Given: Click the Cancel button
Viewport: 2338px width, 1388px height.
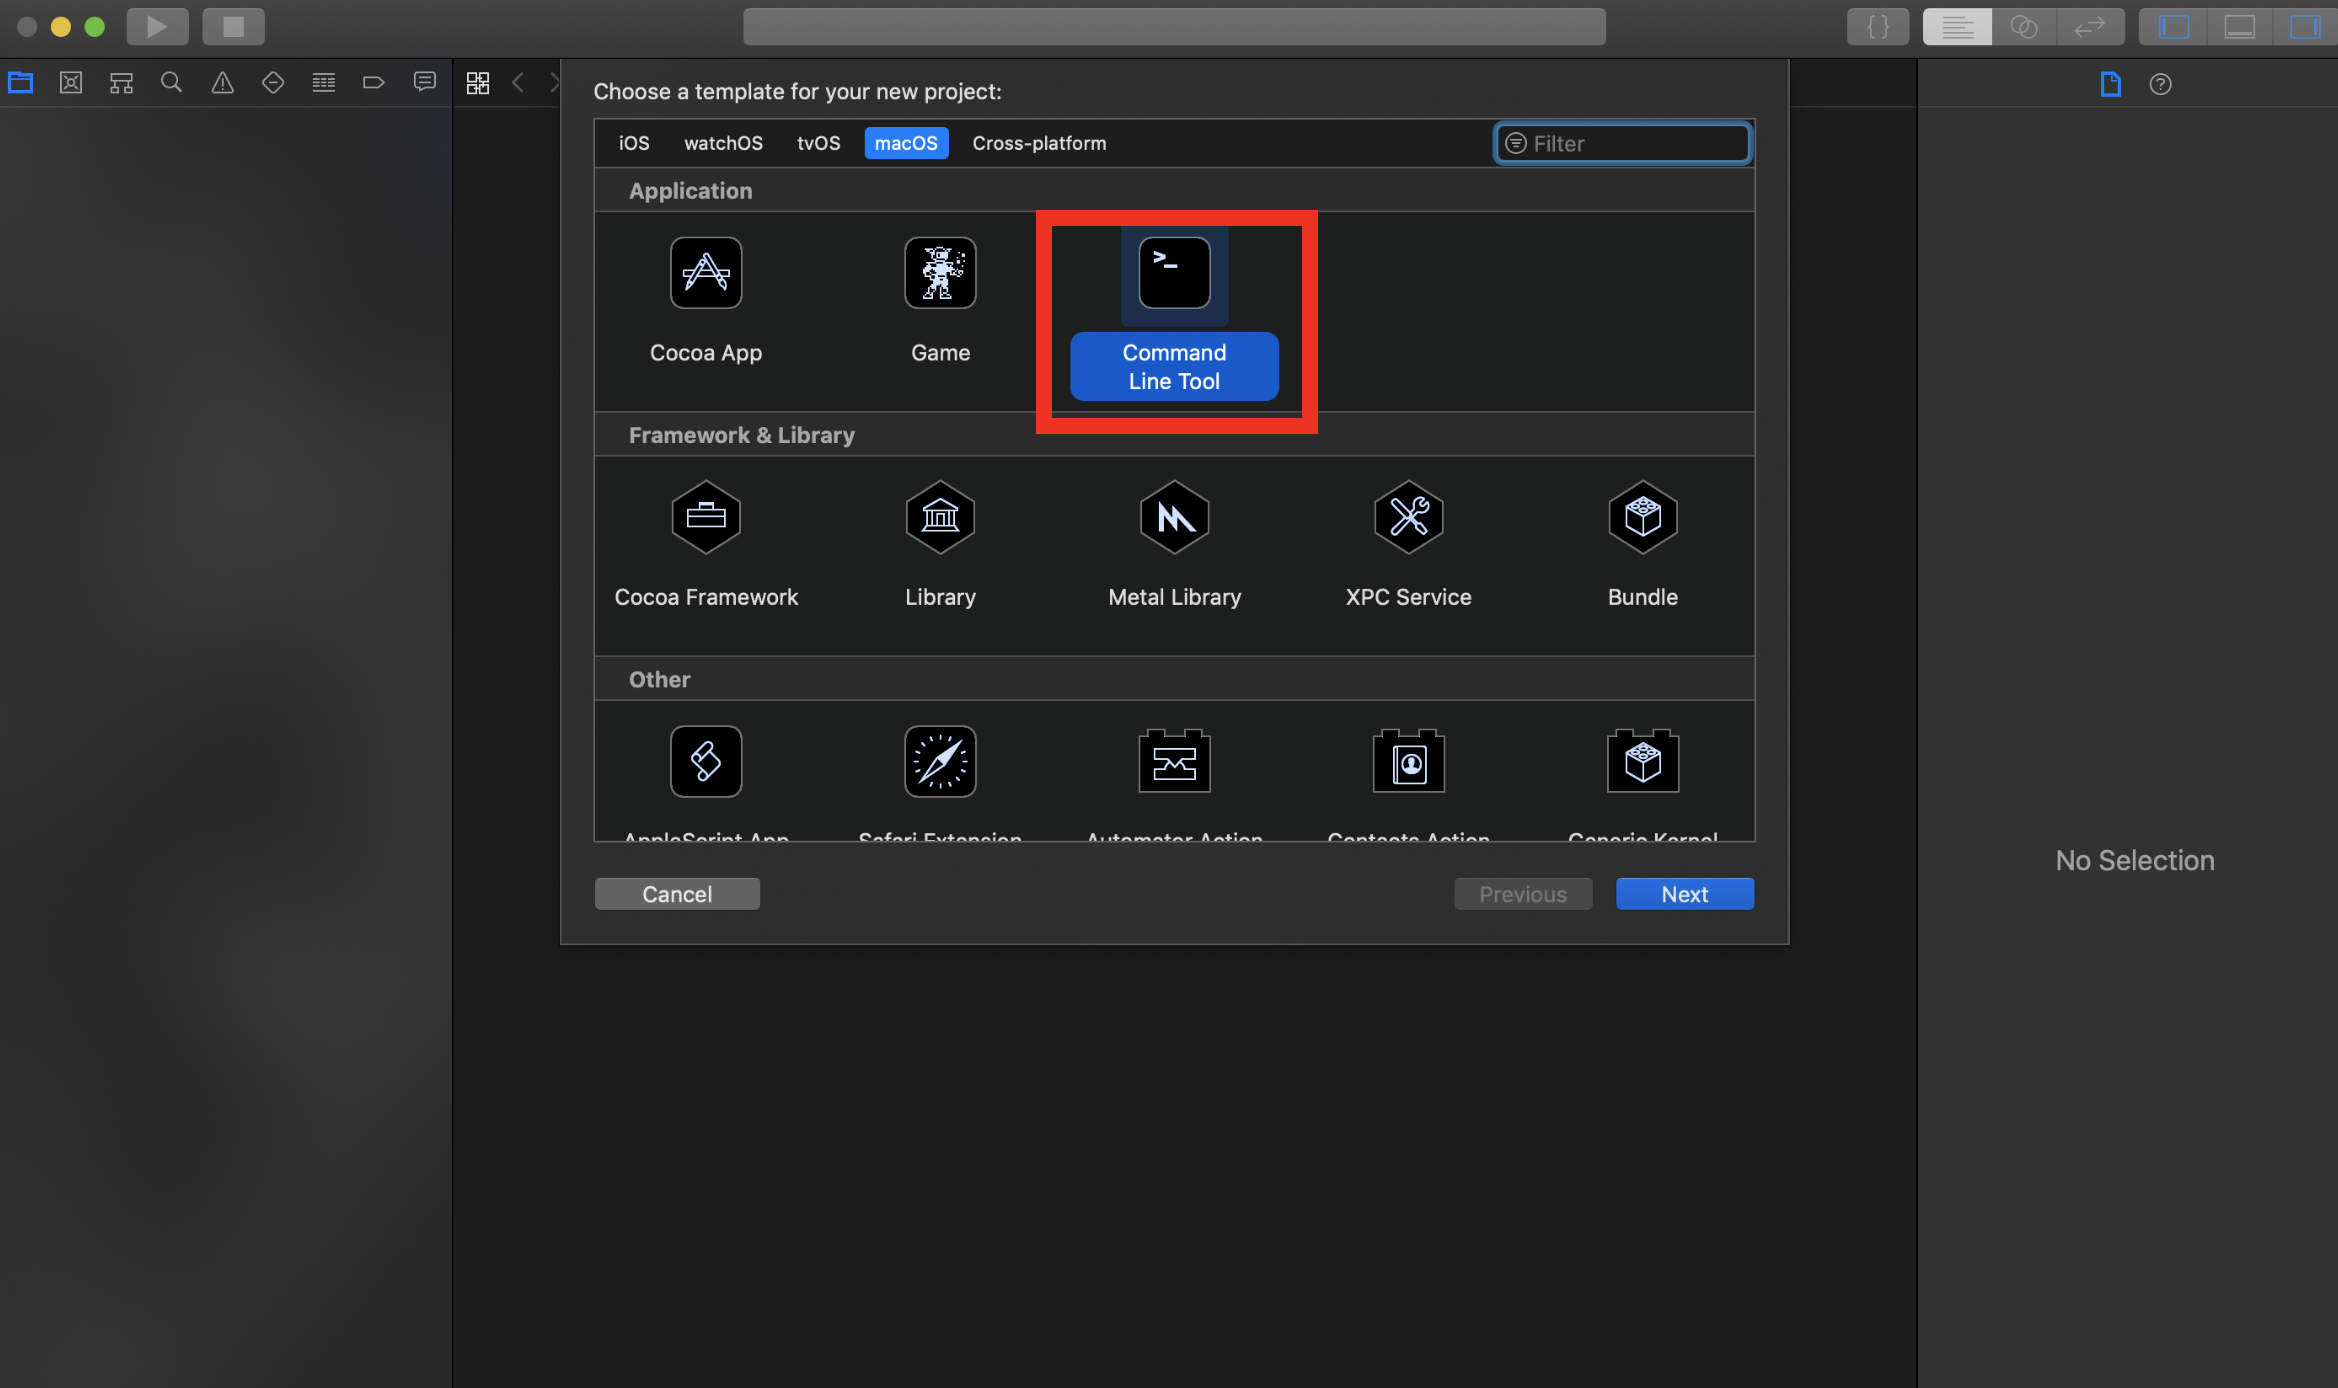Looking at the screenshot, I should coord(677,894).
